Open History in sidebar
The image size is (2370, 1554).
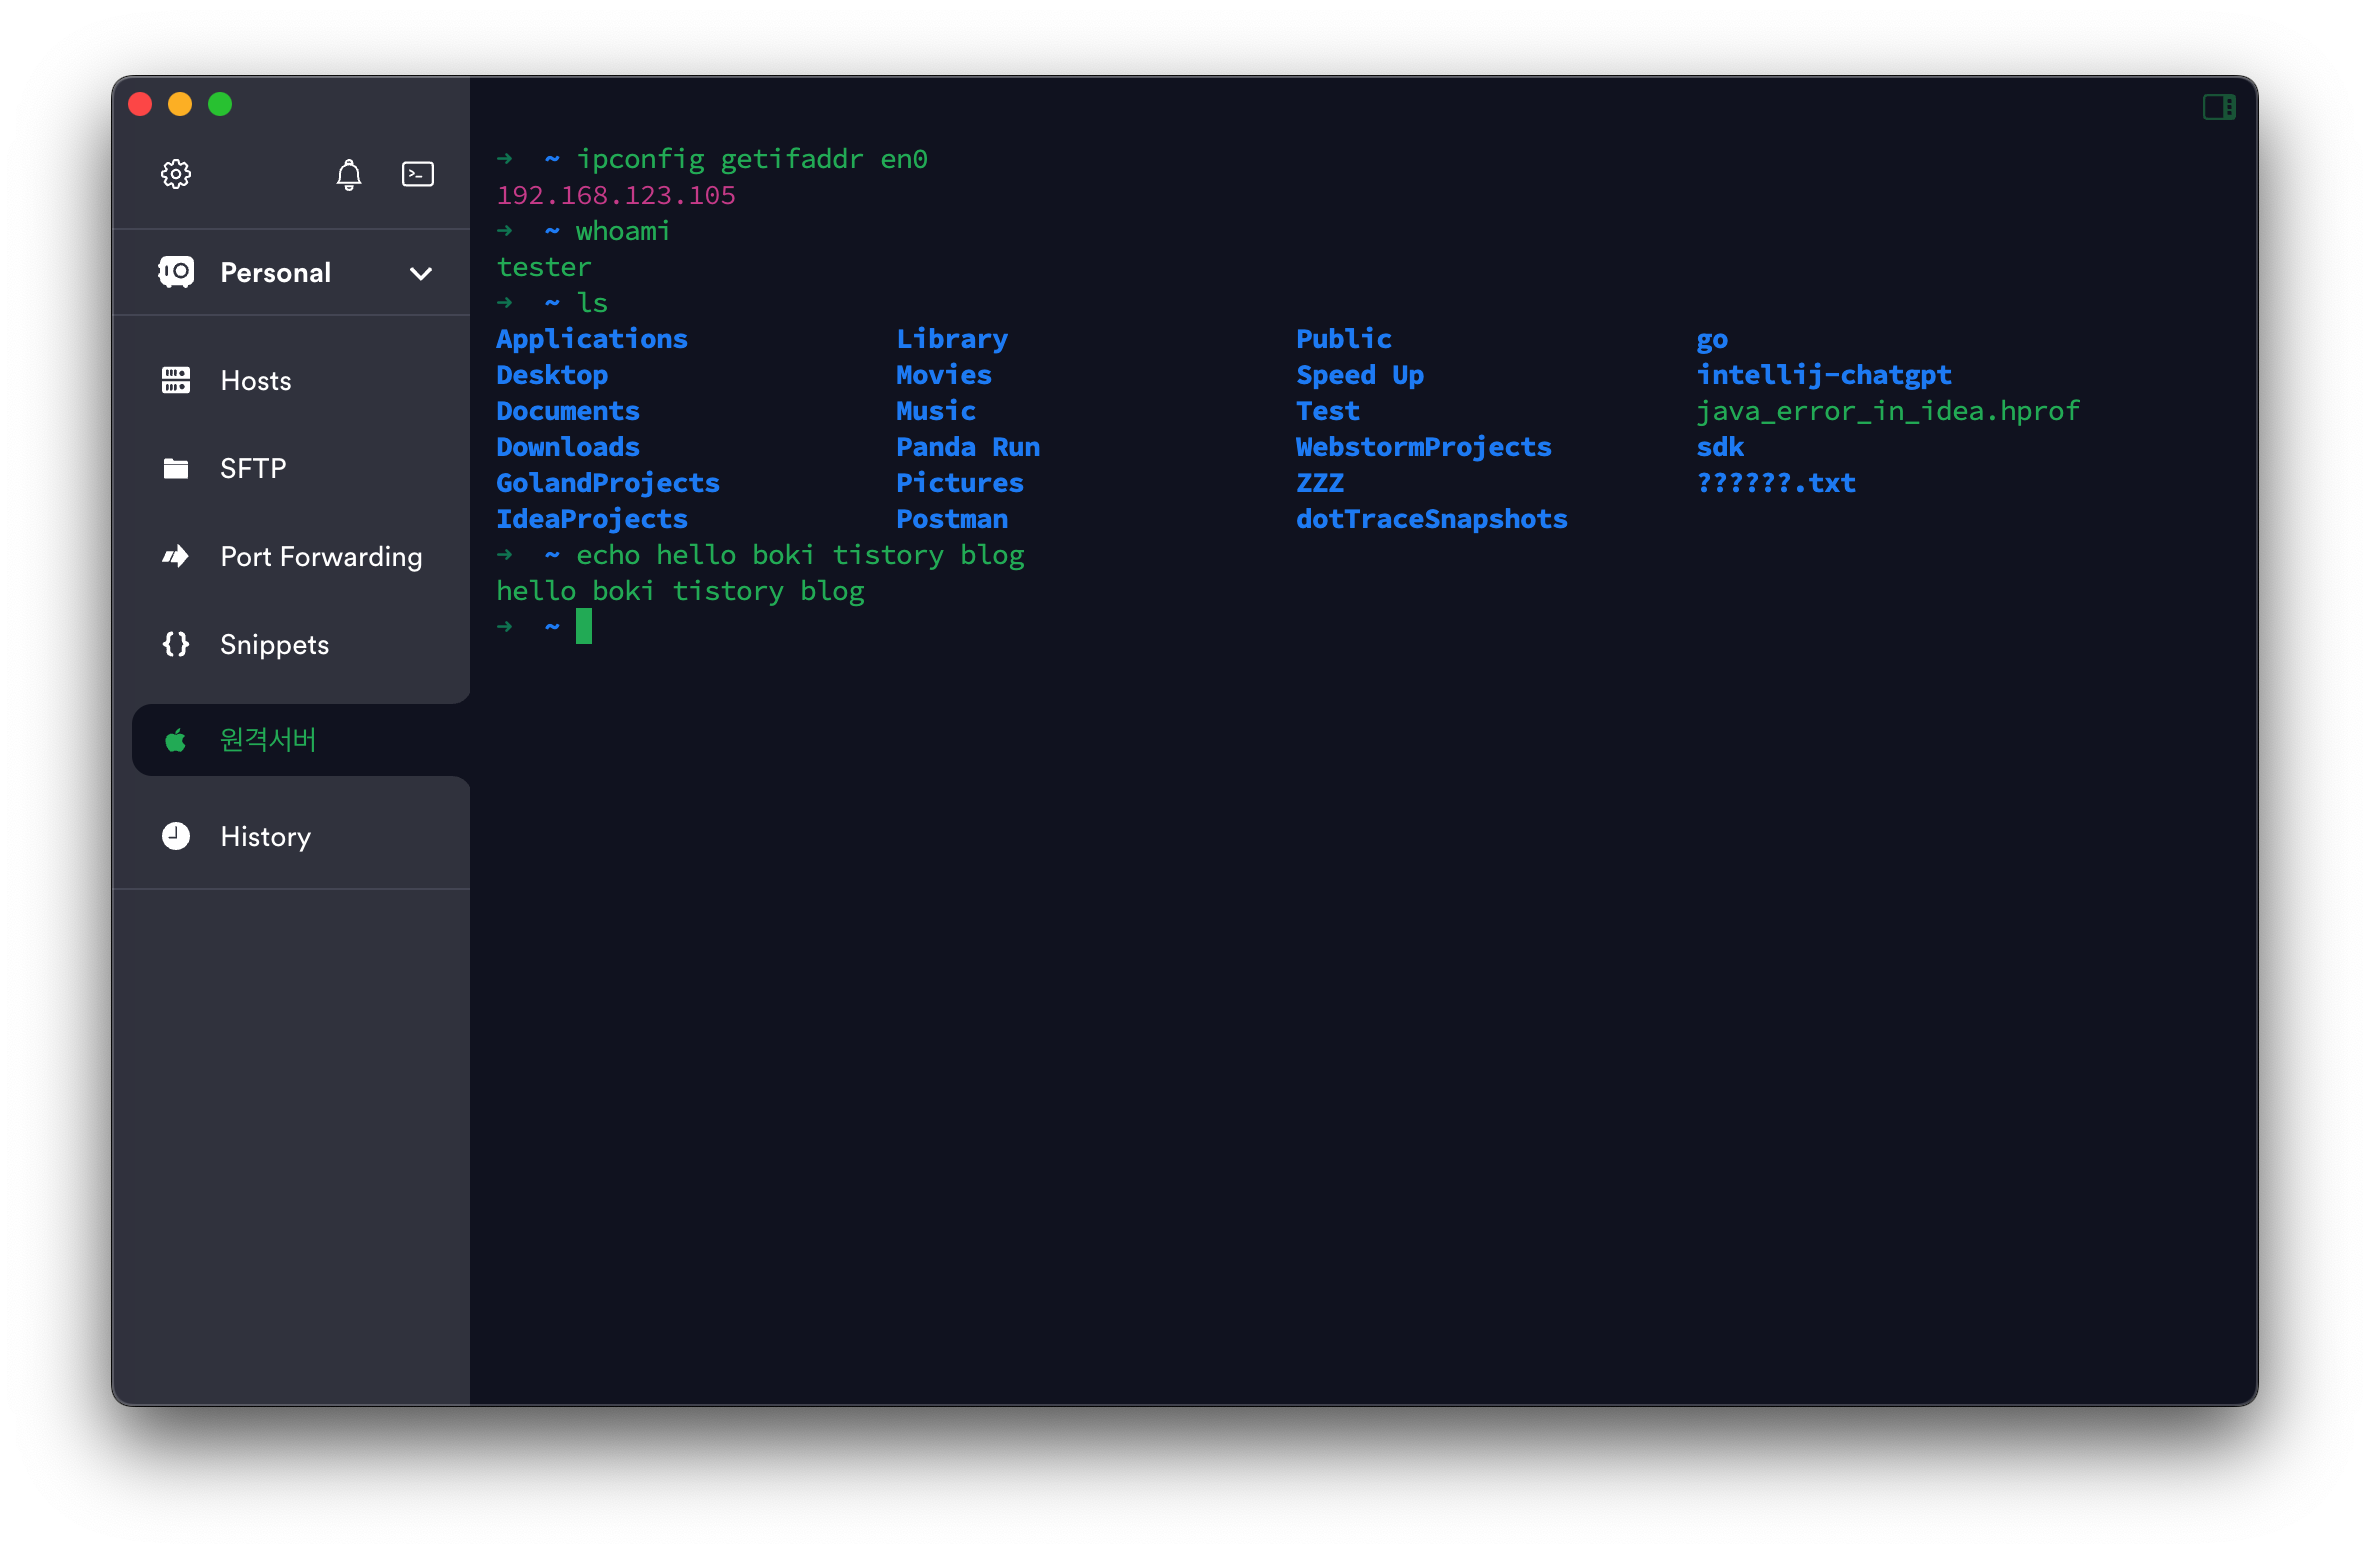265,836
